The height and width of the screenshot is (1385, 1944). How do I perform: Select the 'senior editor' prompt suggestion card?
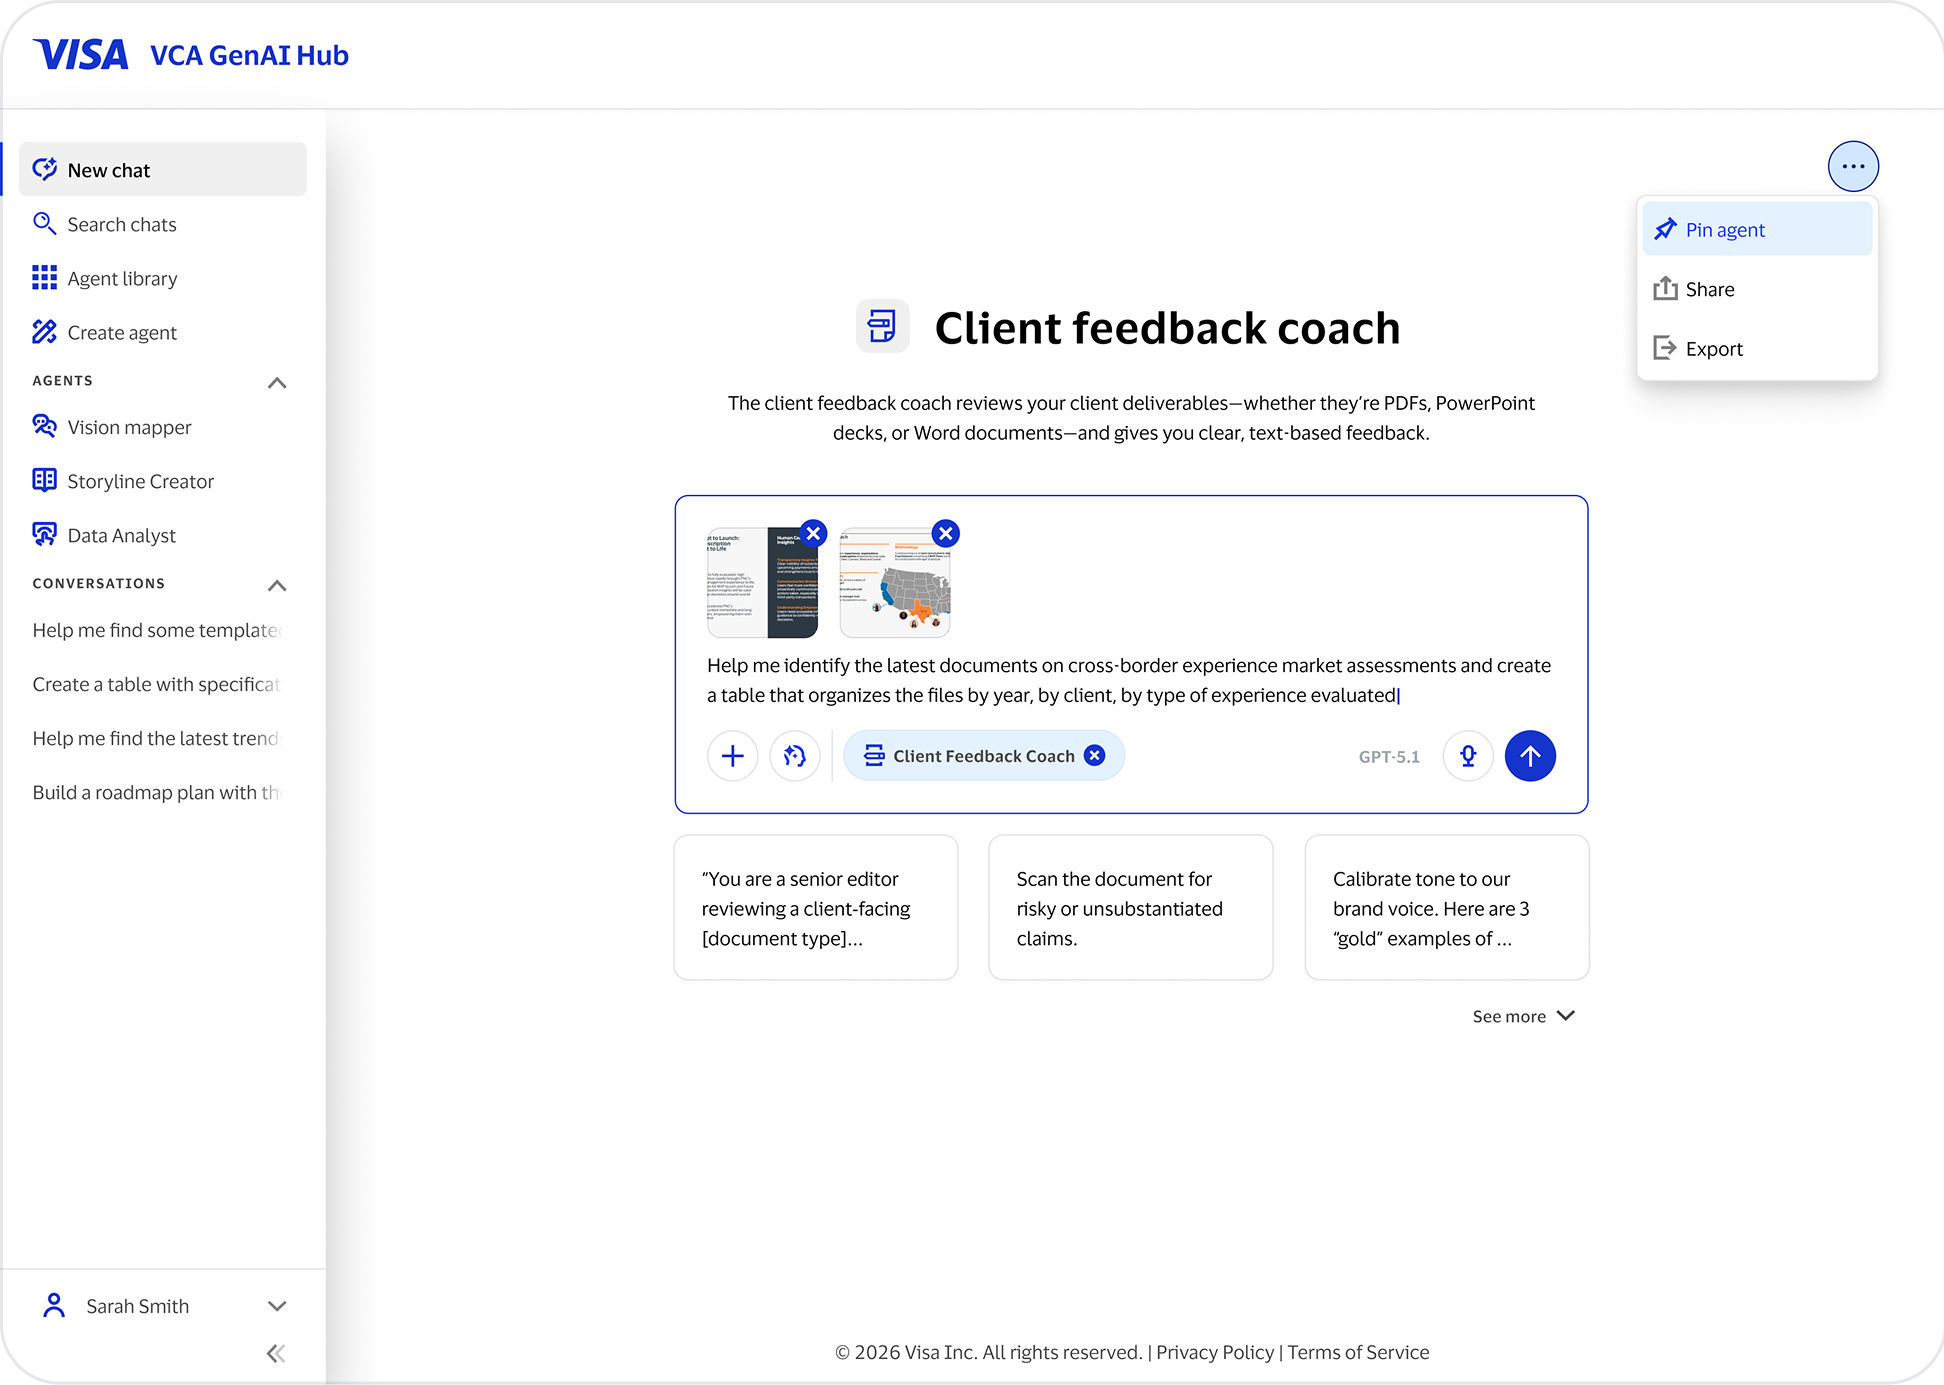click(x=816, y=908)
